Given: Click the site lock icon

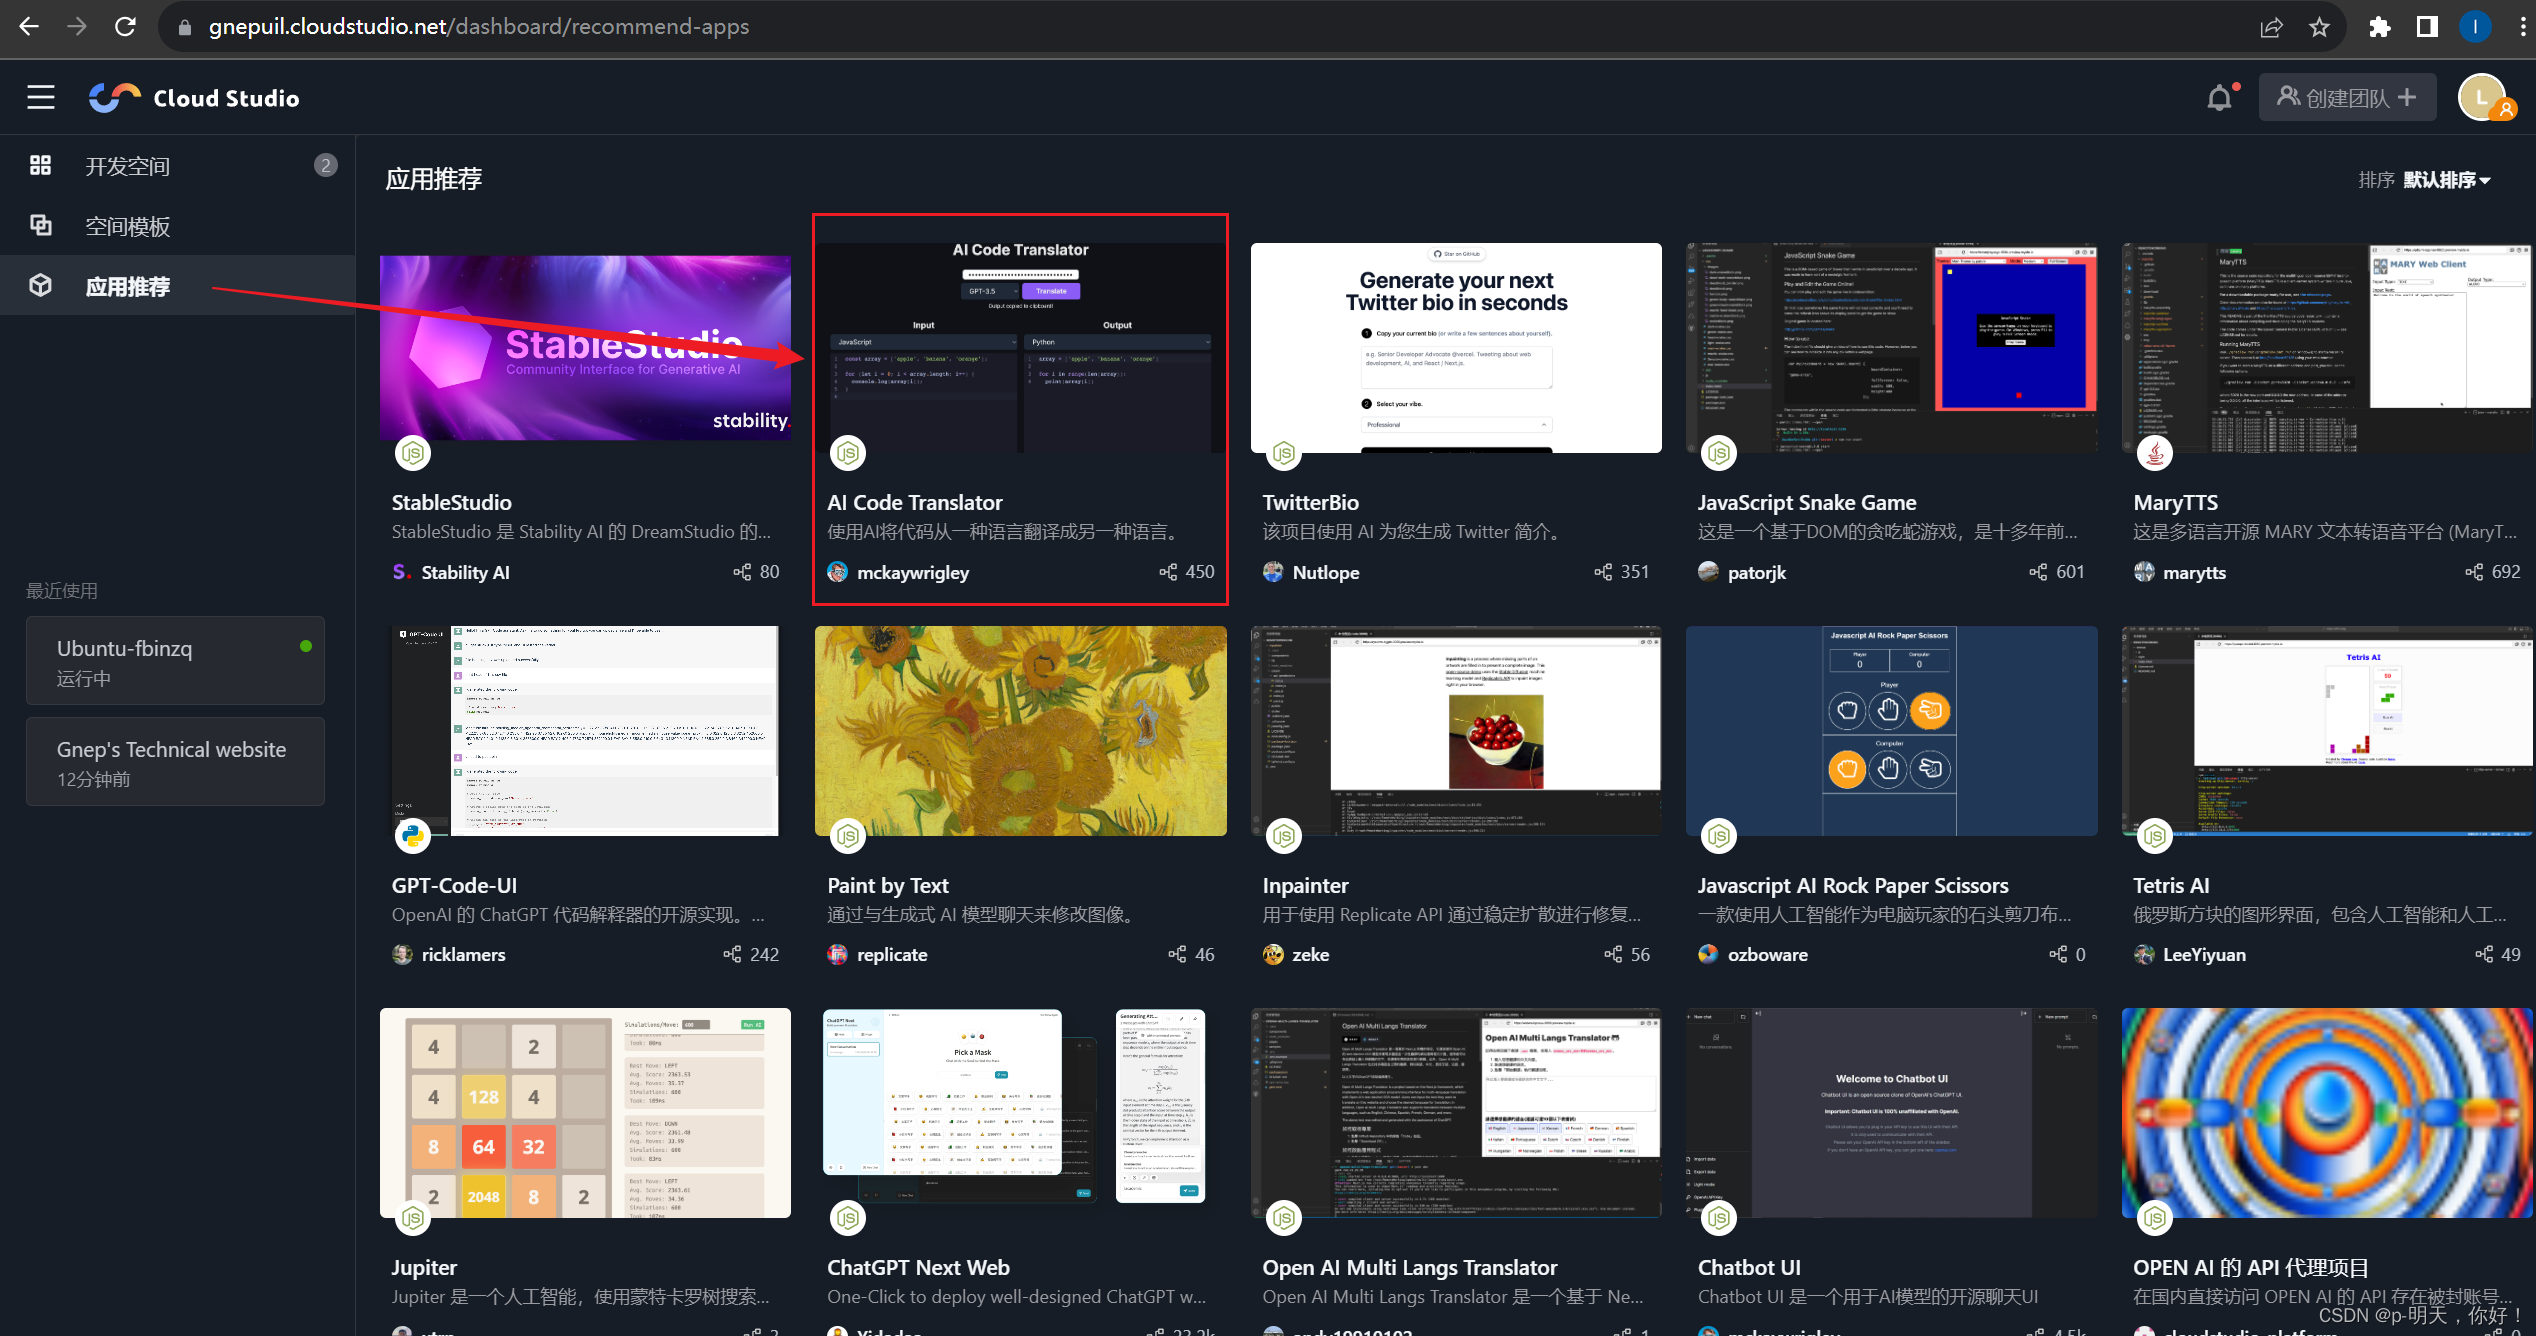Looking at the screenshot, I should 184,27.
